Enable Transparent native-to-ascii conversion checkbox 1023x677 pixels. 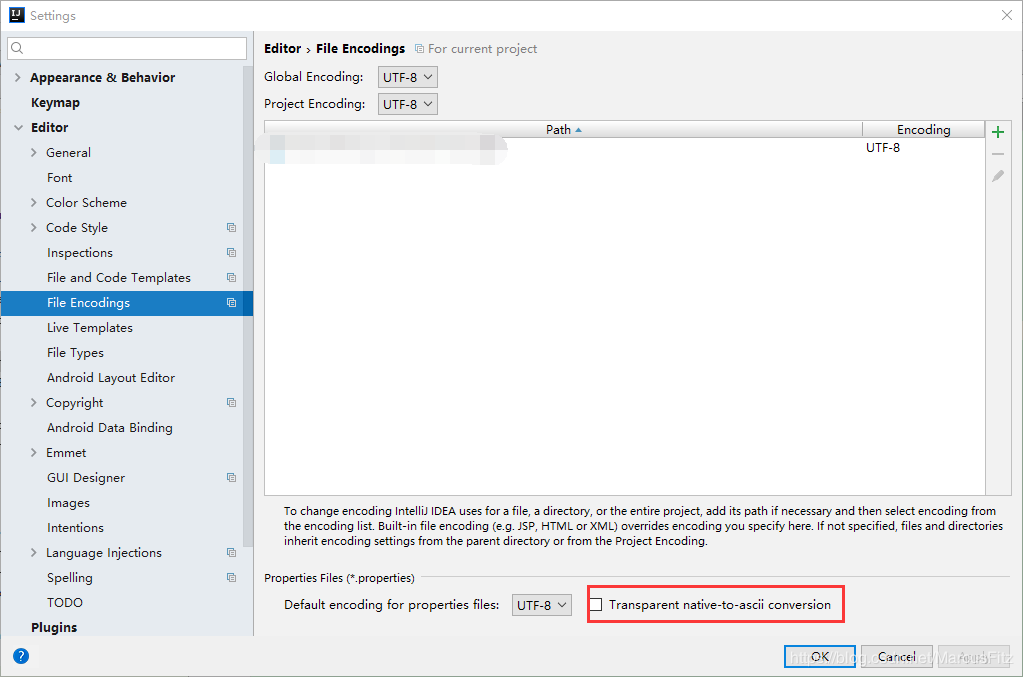tap(596, 605)
